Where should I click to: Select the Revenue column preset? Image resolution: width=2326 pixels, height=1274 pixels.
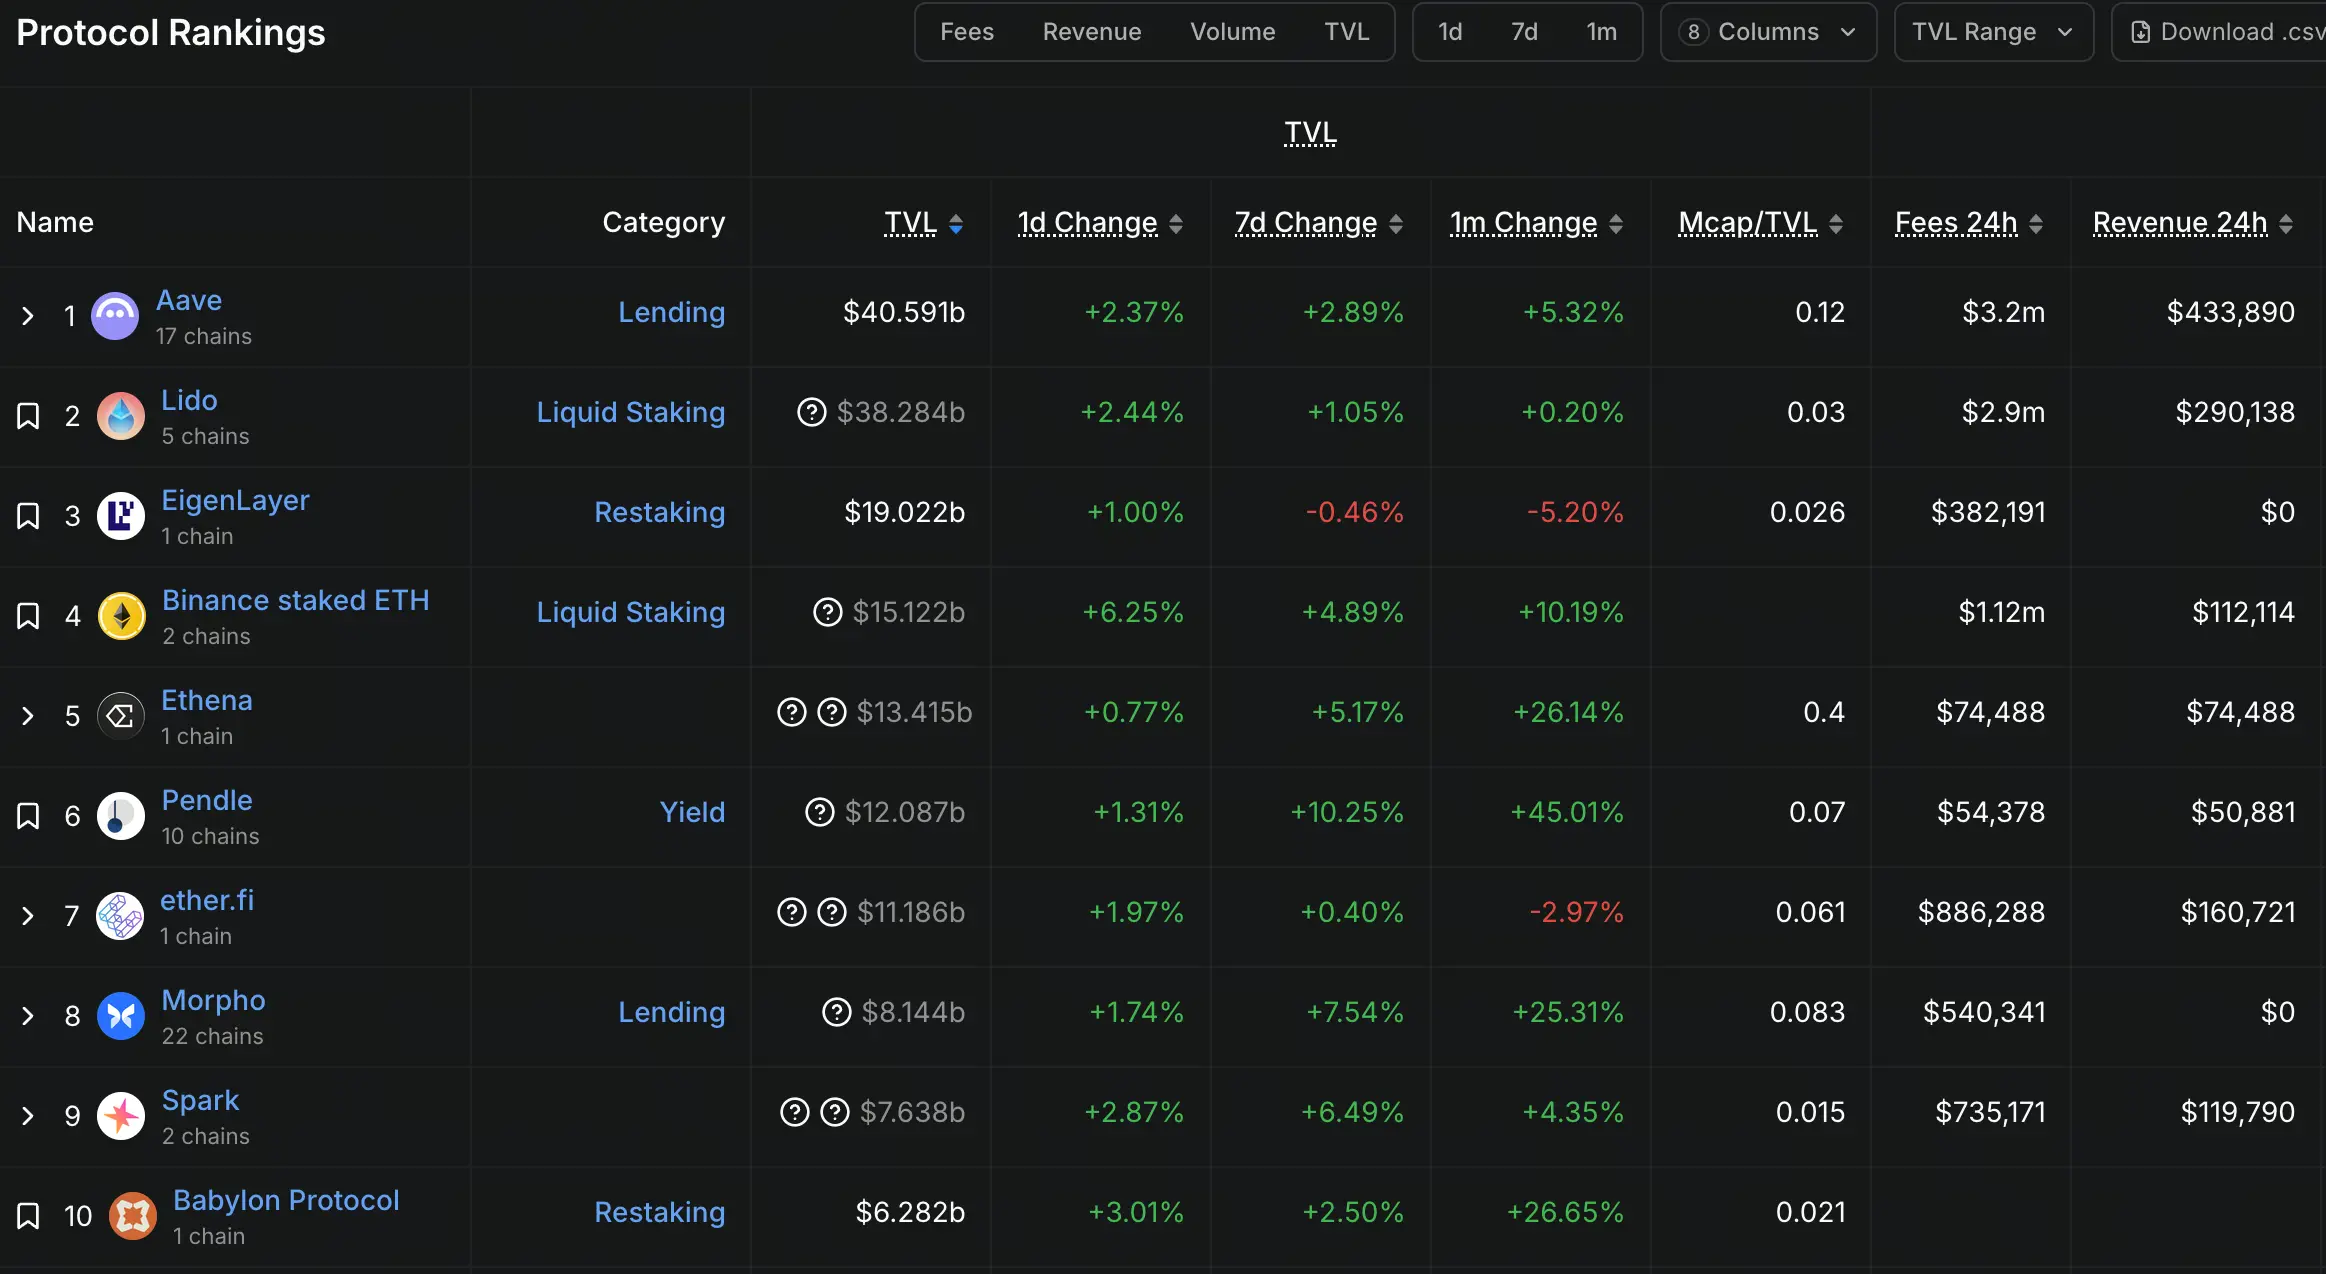[x=1092, y=32]
